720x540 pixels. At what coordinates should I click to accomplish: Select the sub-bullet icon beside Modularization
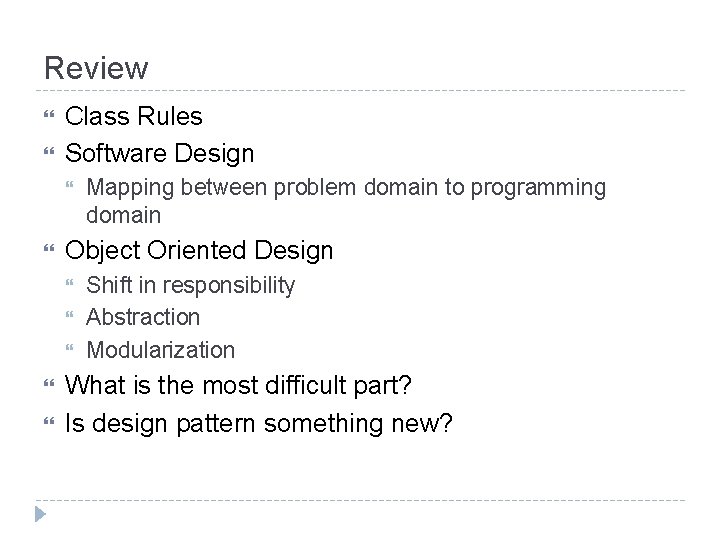70,351
